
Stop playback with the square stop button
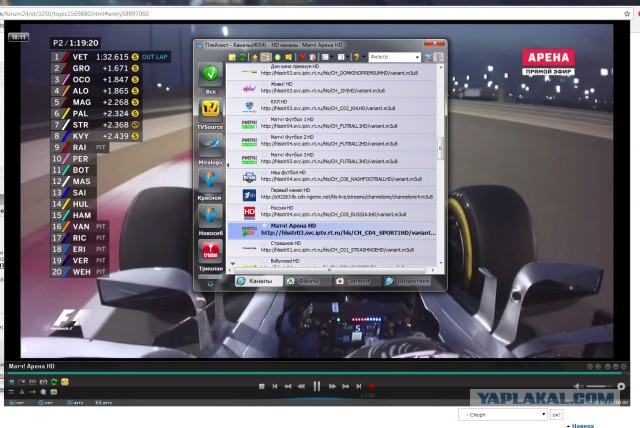pyautogui.click(x=262, y=386)
